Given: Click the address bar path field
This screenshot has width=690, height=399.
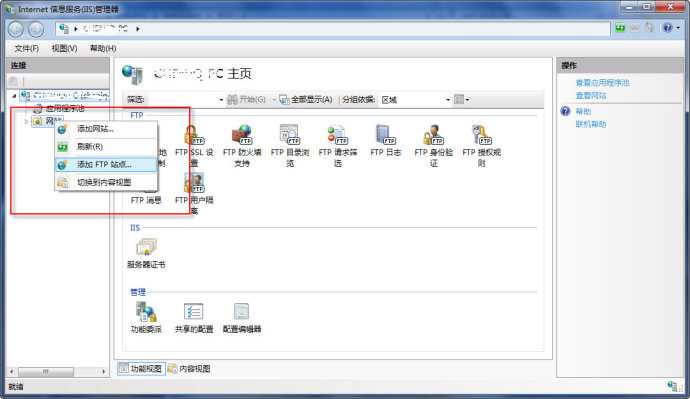Looking at the screenshot, I should coord(333,29).
